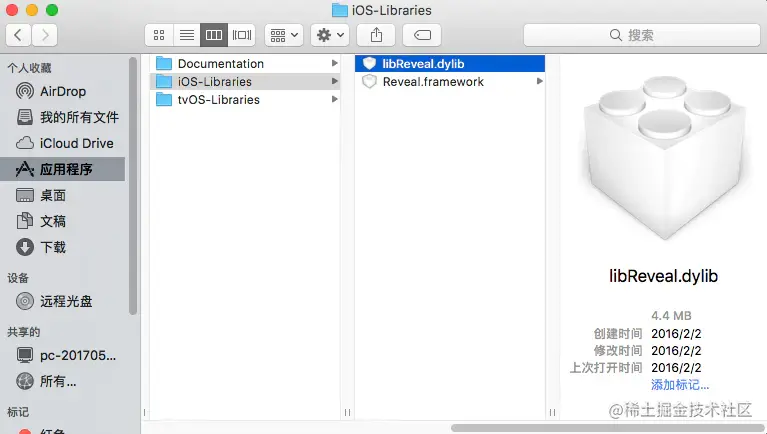The height and width of the screenshot is (434, 767).
Task: Select the libReveal.dylib file
Action: click(x=450, y=64)
